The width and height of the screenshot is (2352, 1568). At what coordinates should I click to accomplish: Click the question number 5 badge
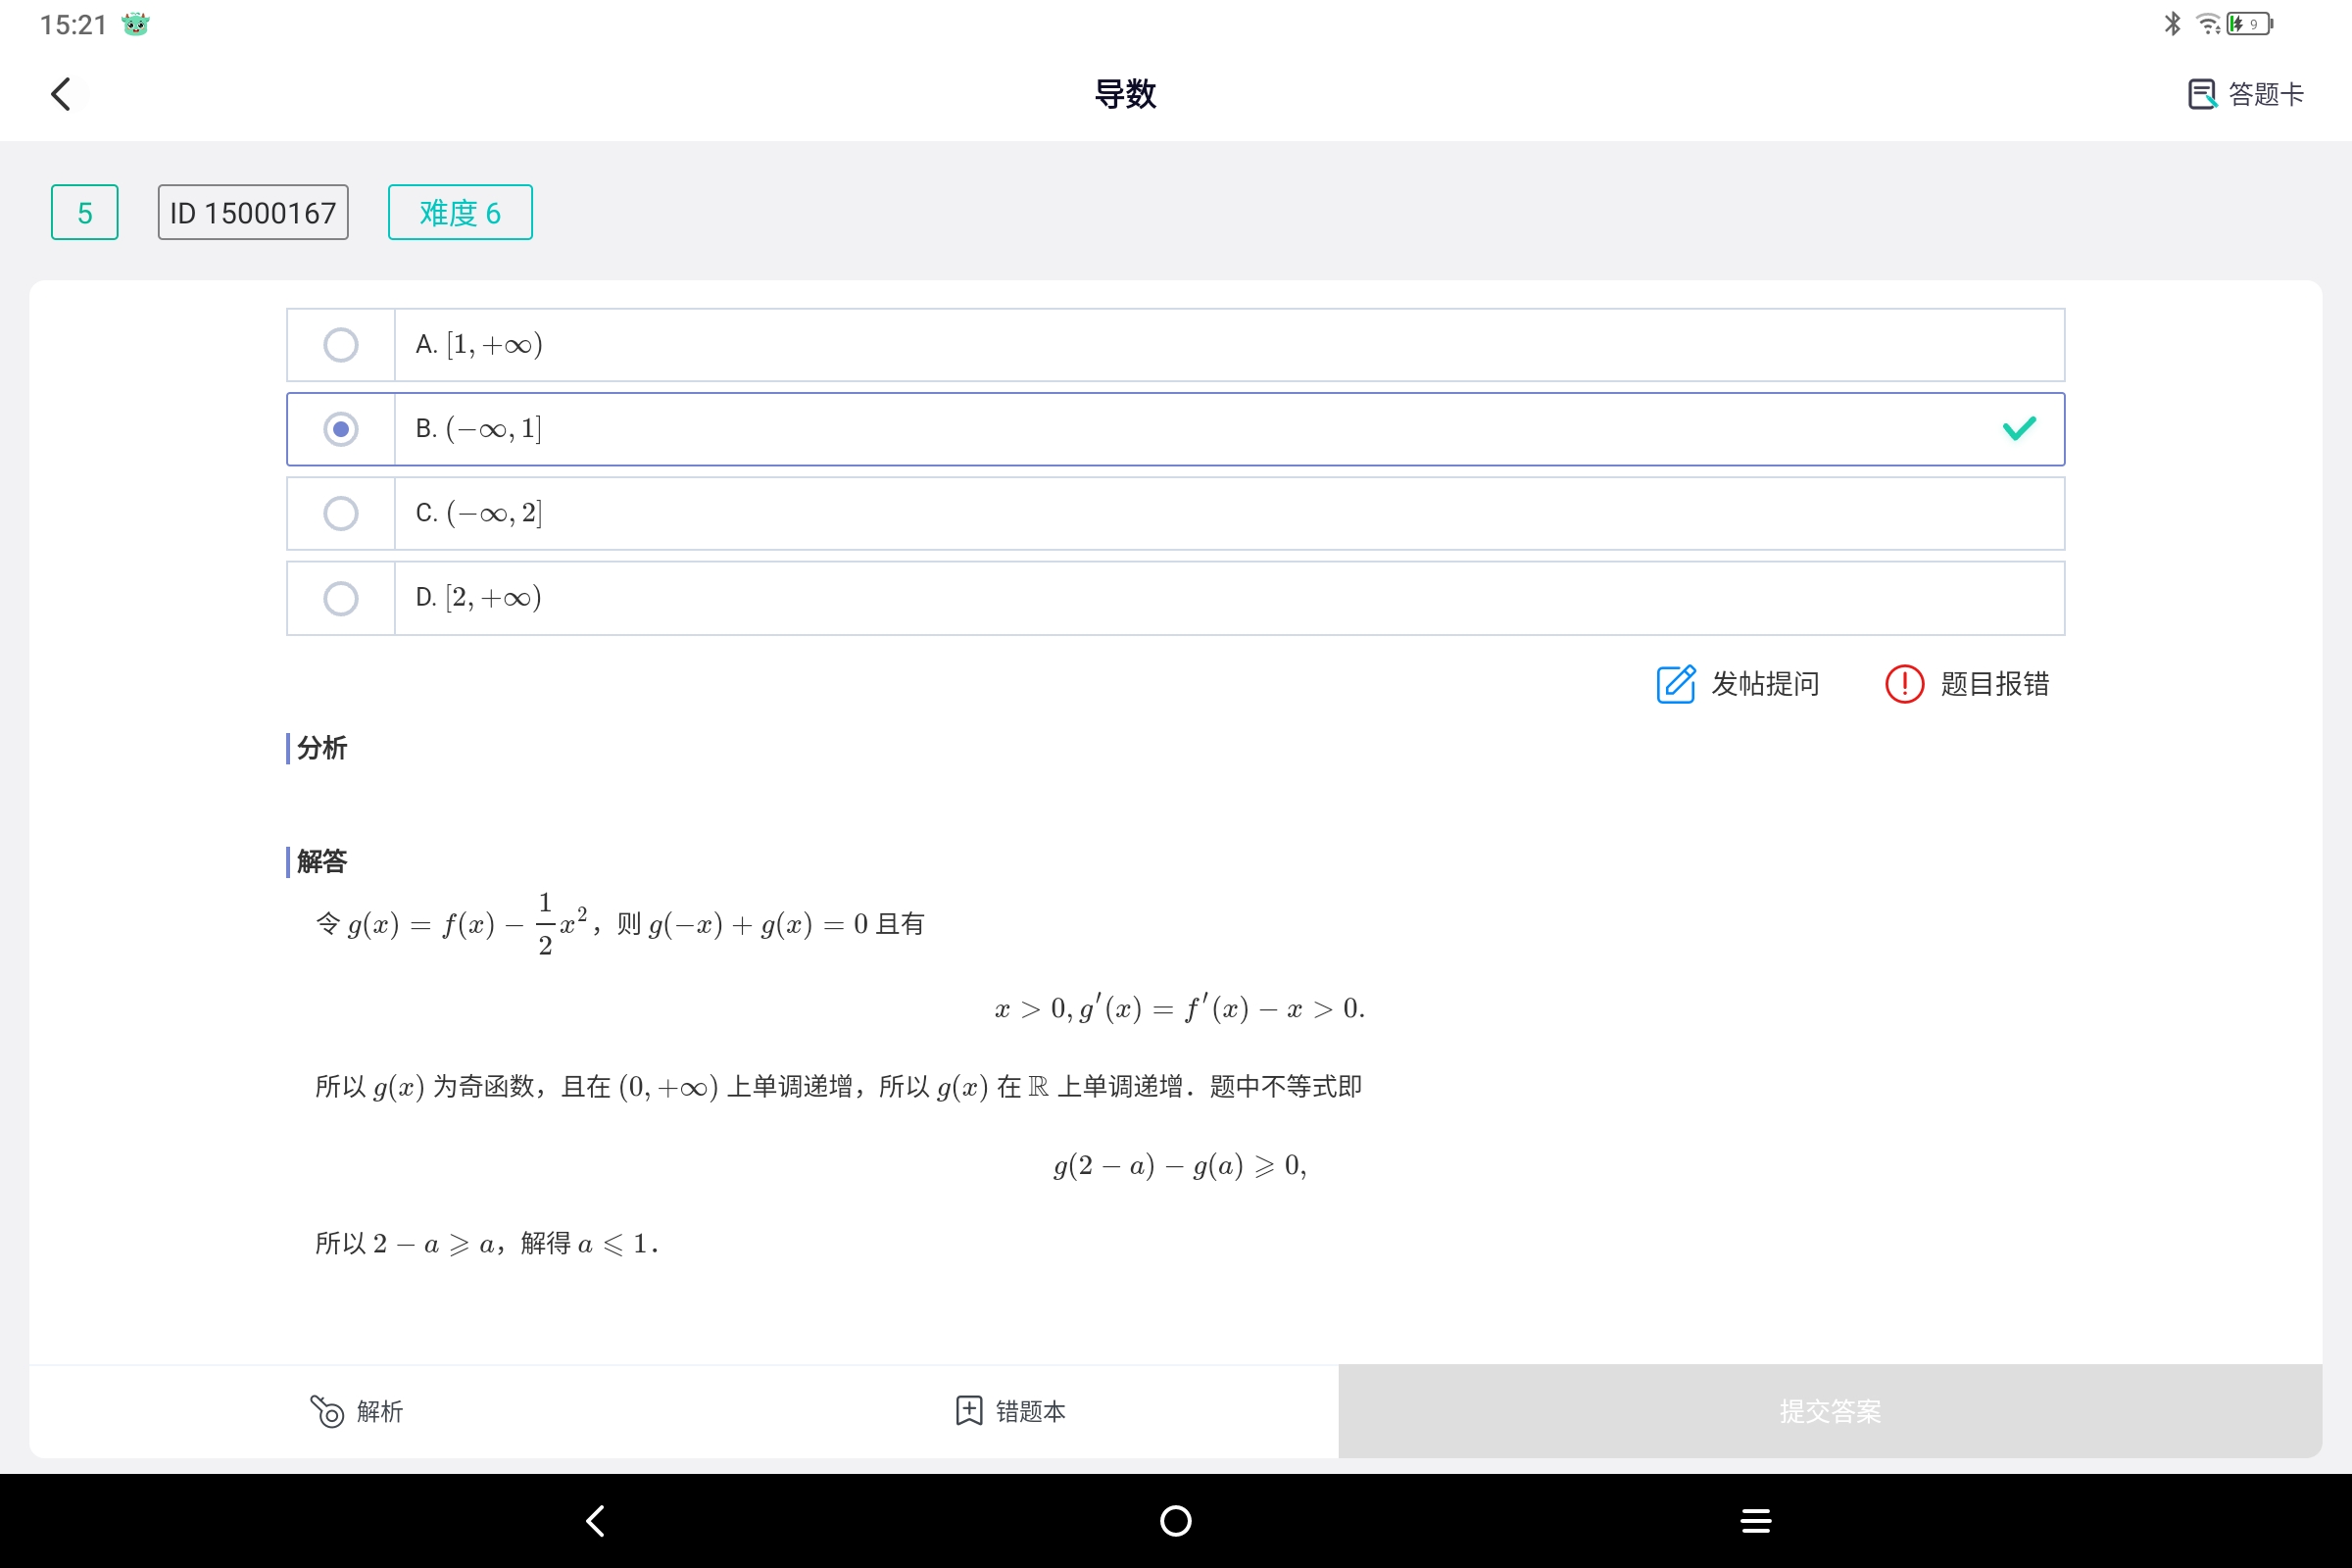click(84, 212)
